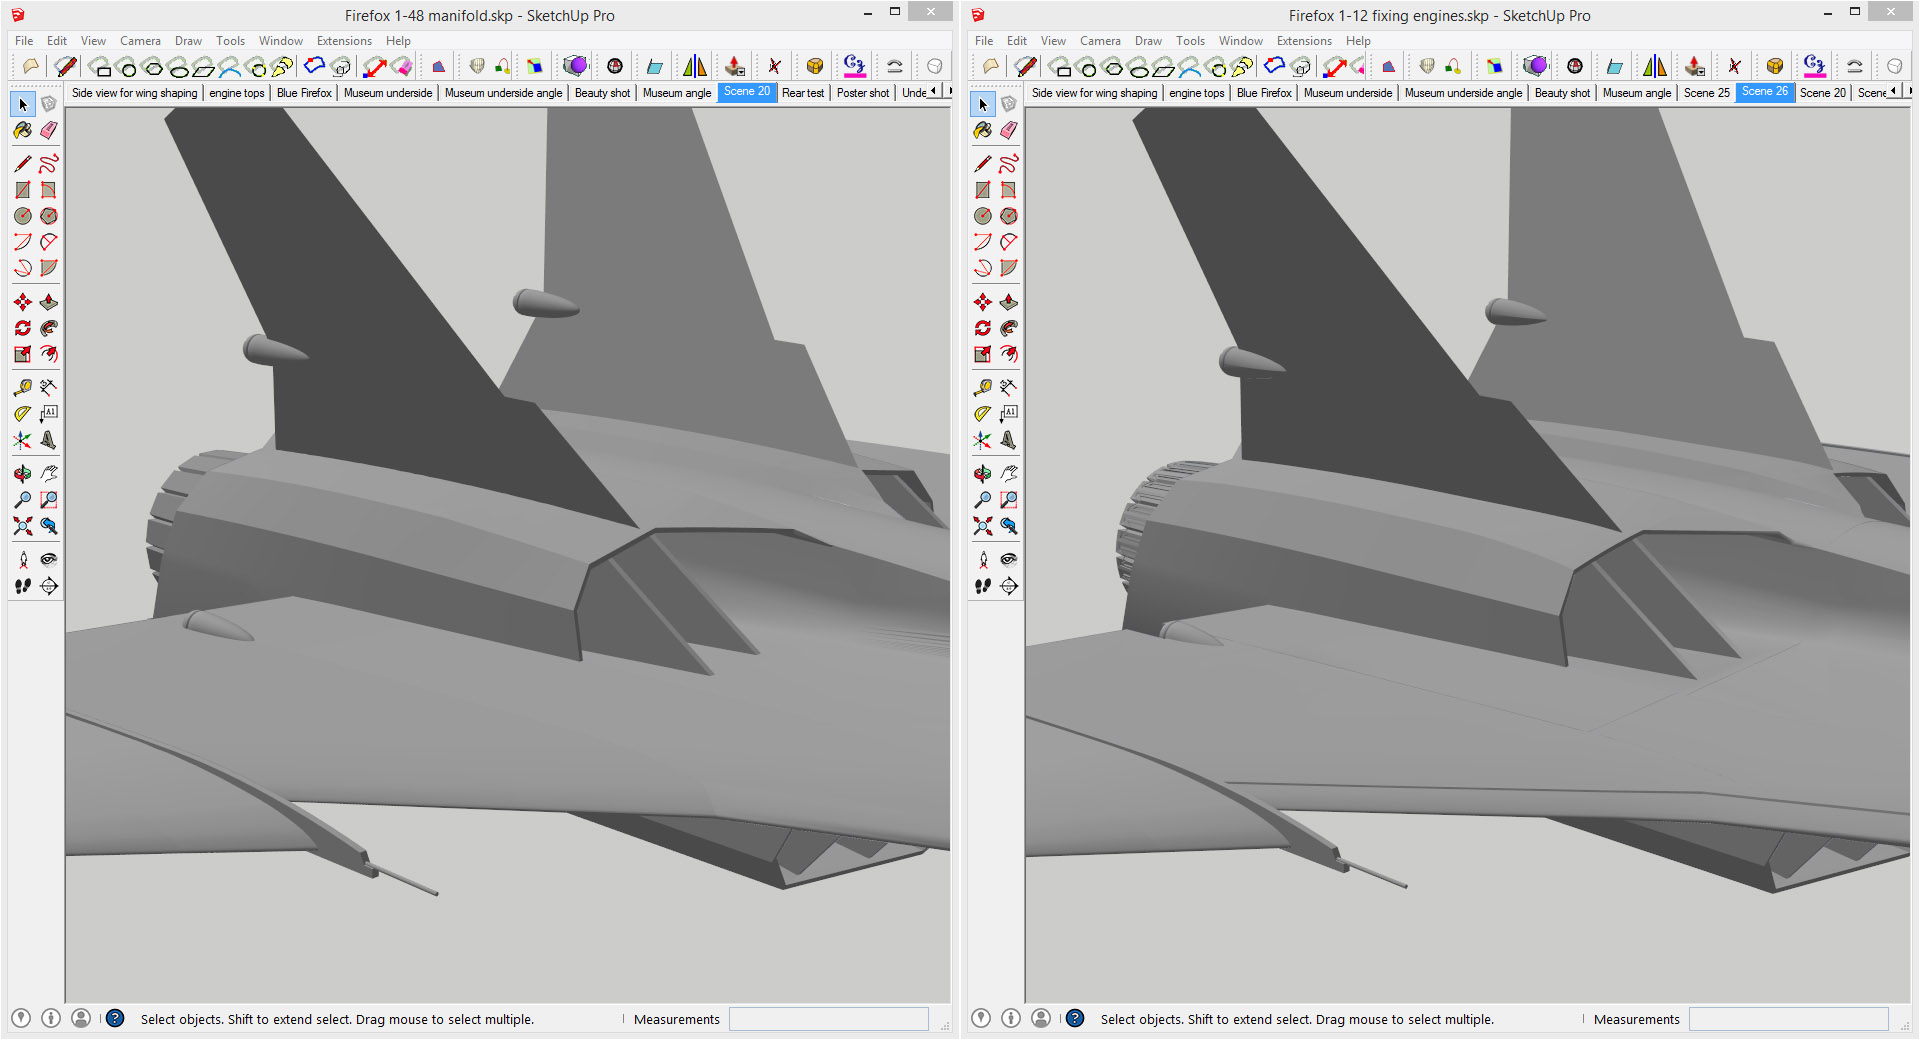Viewport: 1920px width, 1040px height.
Task: Open Extensions menu in left window
Action: pyautogui.click(x=344, y=41)
